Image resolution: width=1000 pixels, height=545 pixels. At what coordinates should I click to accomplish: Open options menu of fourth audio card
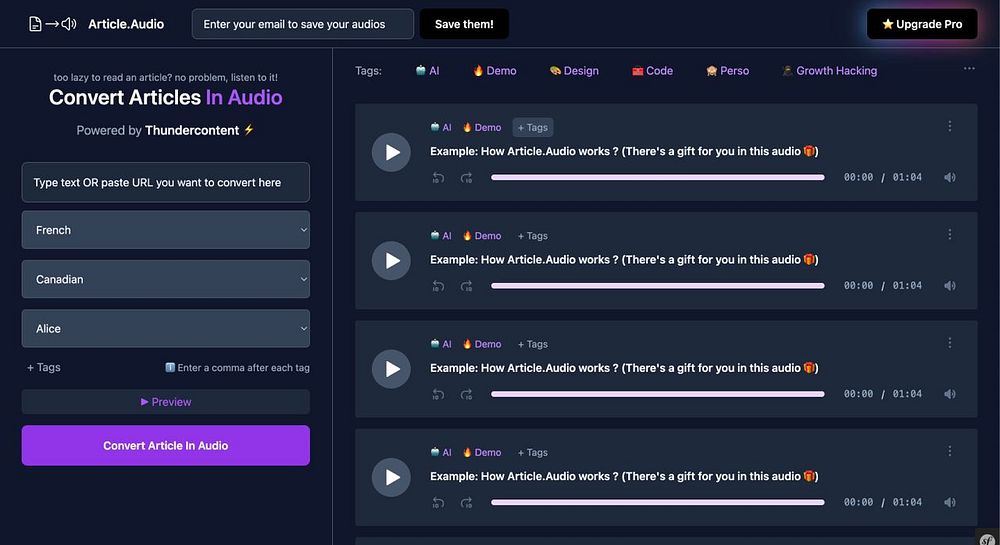point(950,451)
